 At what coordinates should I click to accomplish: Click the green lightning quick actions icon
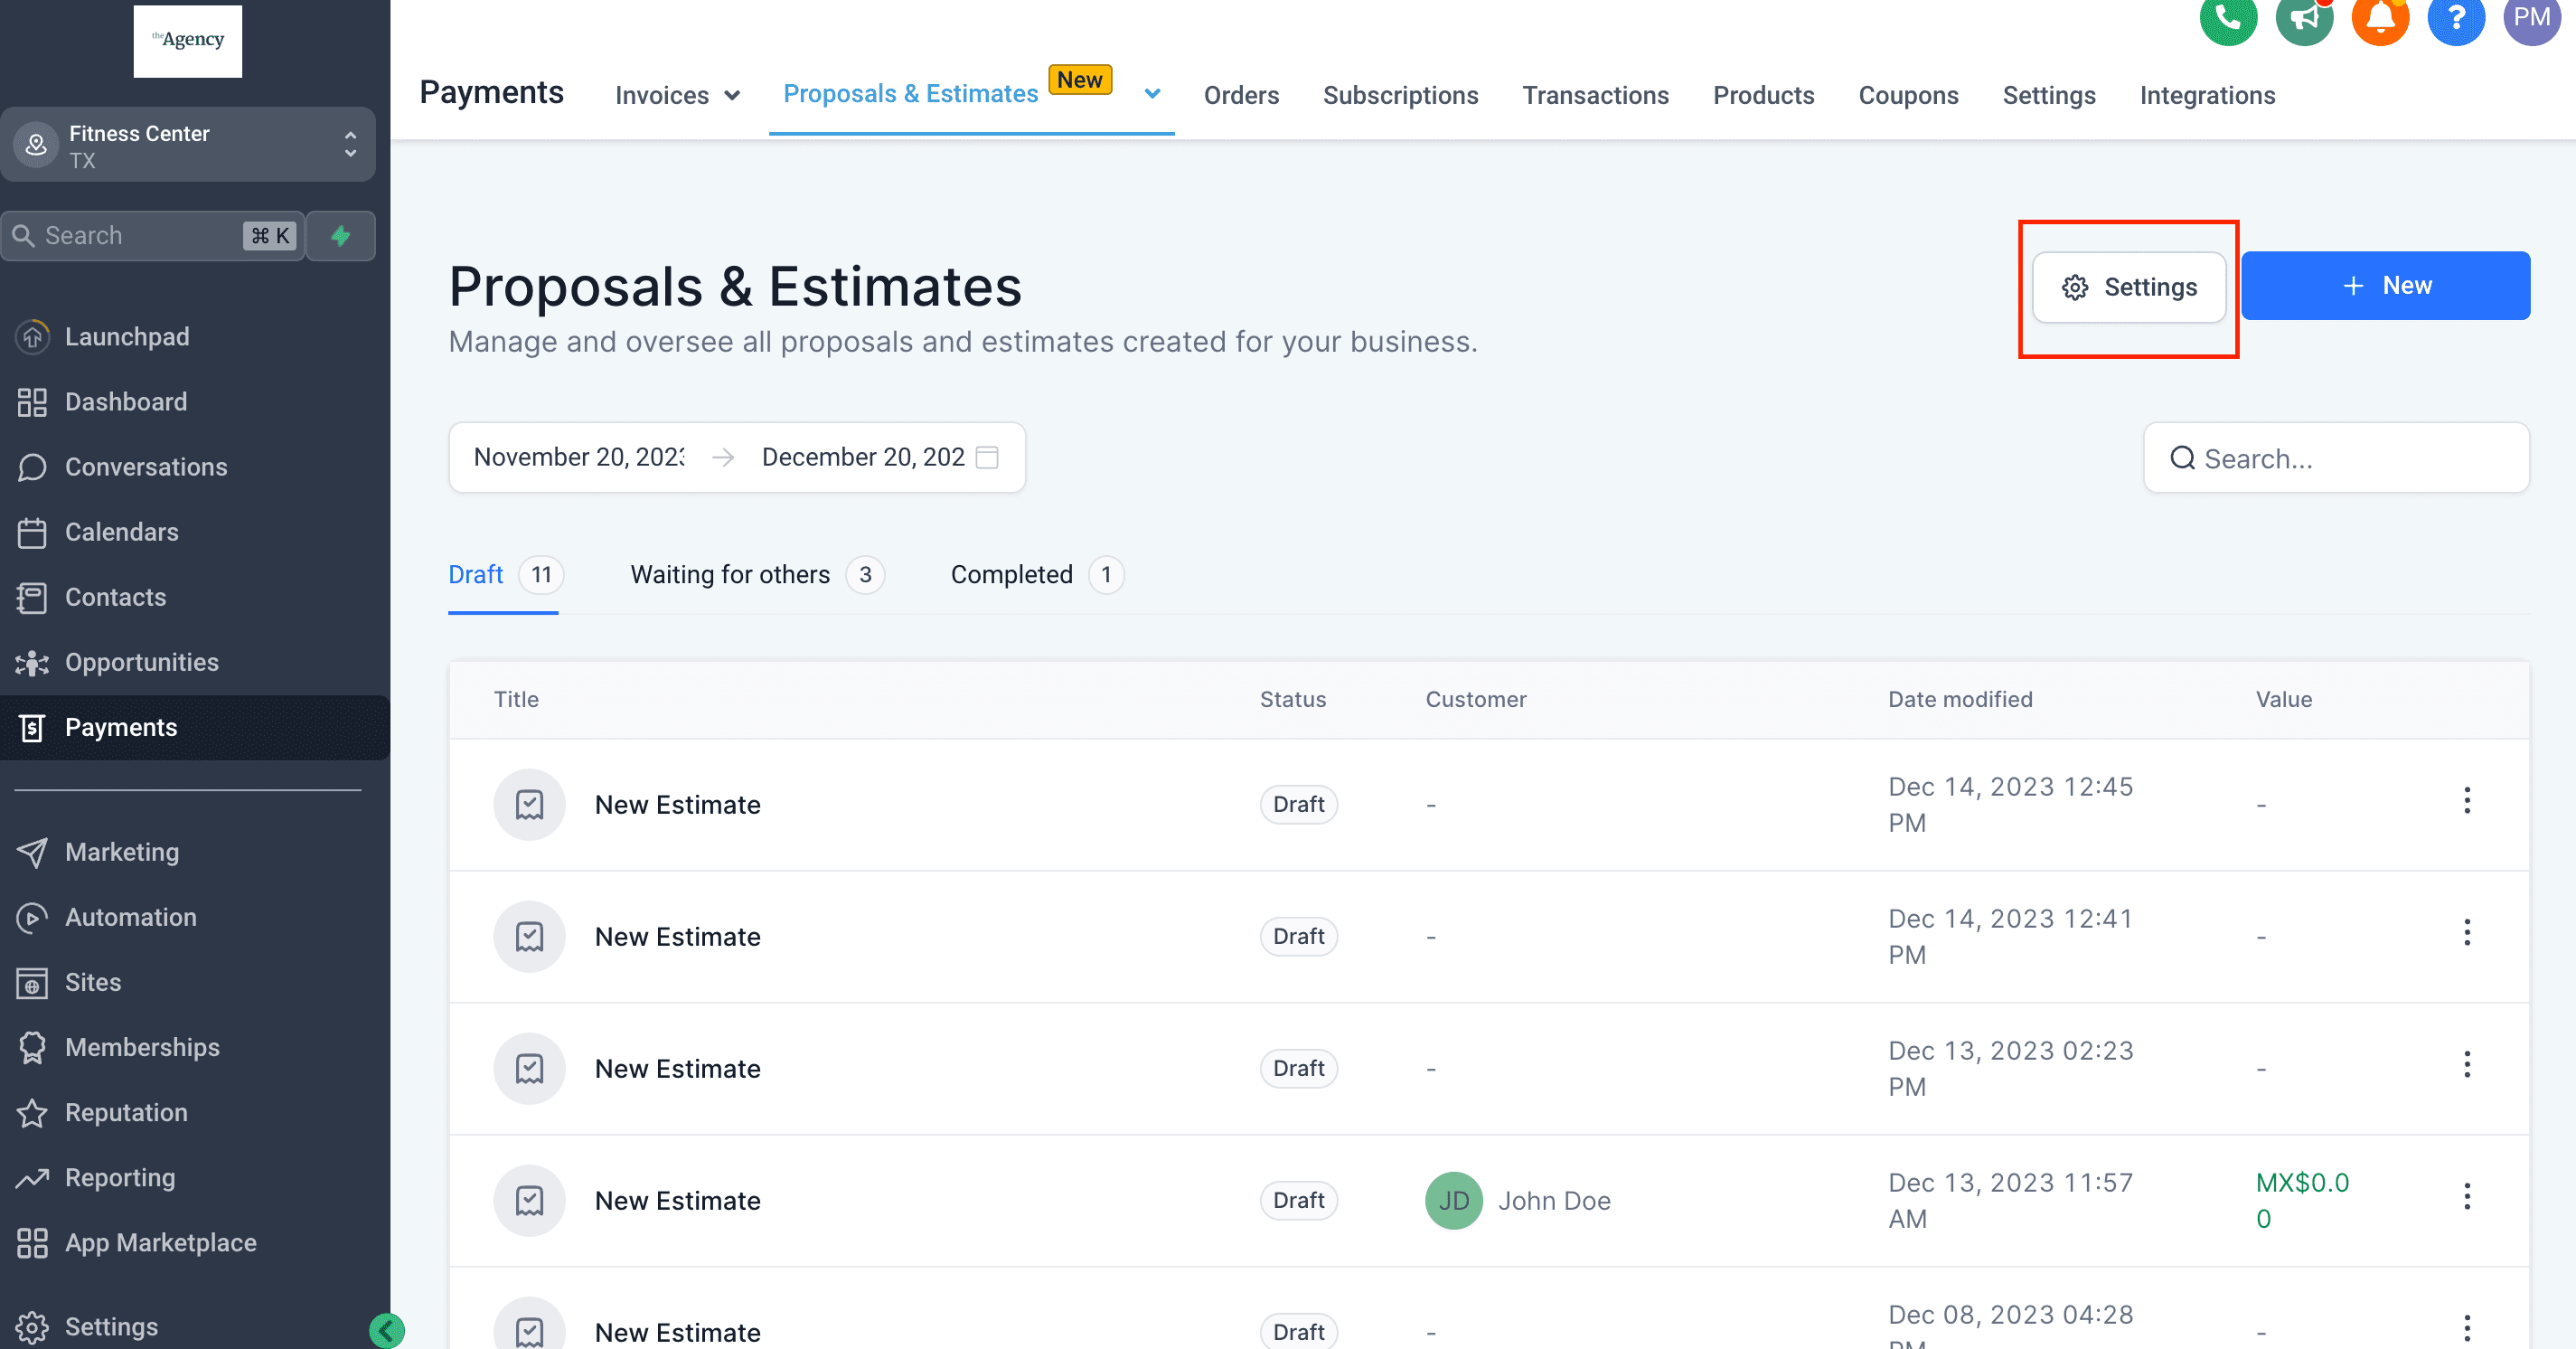click(341, 236)
